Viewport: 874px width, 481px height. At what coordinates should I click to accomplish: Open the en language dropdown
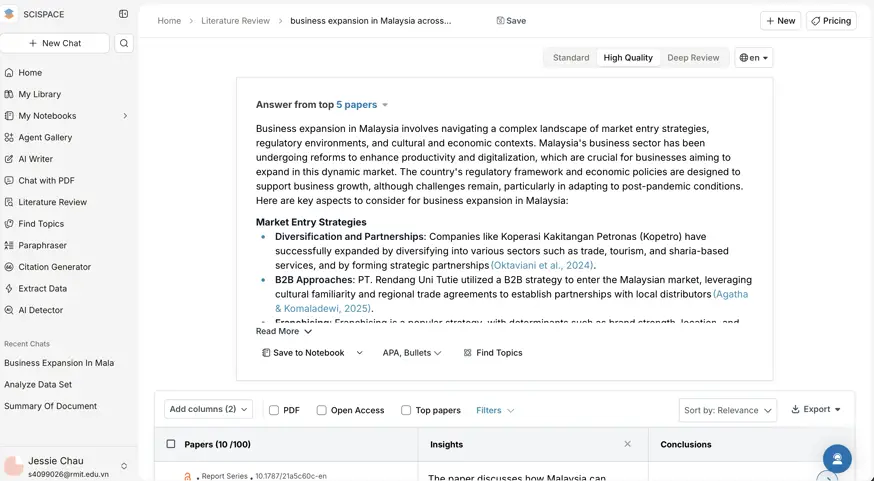(754, 57)
